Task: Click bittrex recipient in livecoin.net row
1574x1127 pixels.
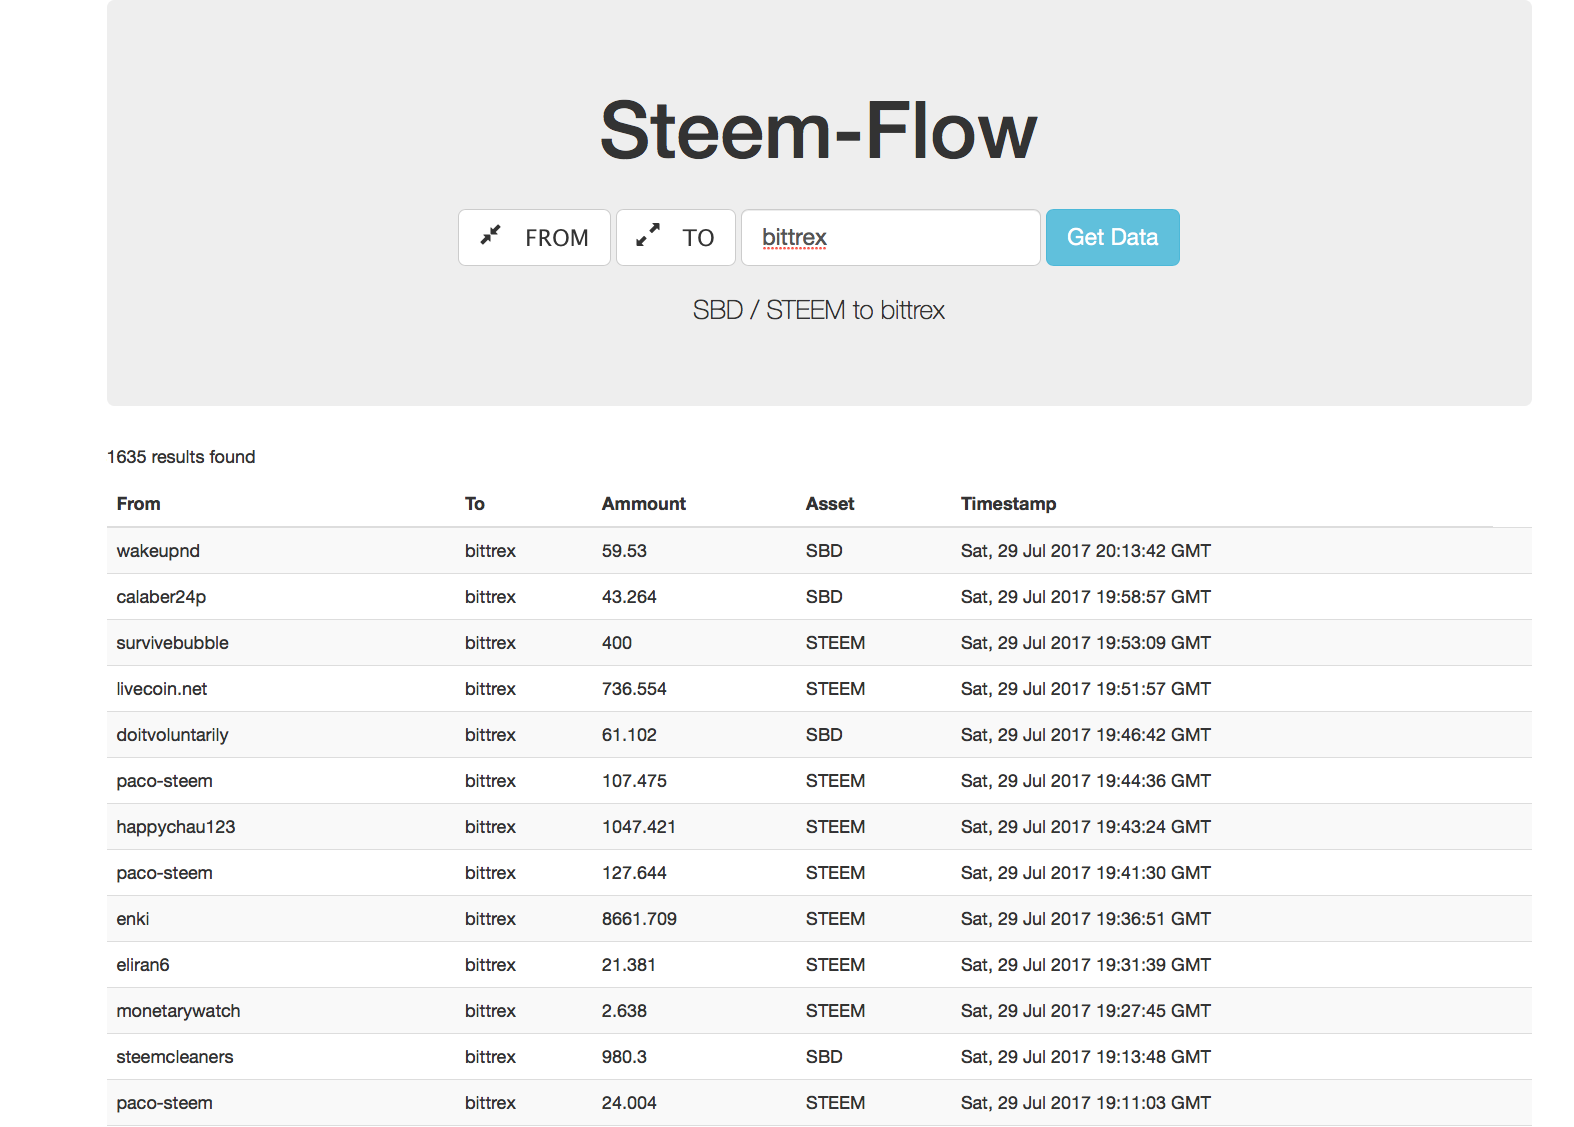Action: click(490, 689)
